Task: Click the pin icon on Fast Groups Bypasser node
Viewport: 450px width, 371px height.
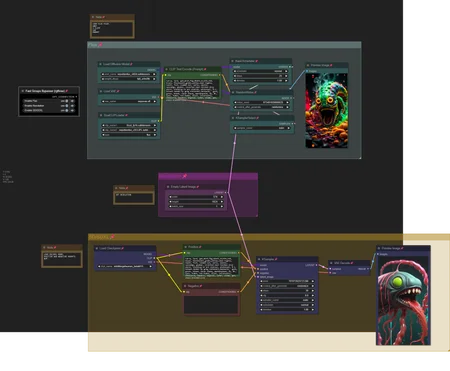Action: pyautogui.click(x=67, y=91)
